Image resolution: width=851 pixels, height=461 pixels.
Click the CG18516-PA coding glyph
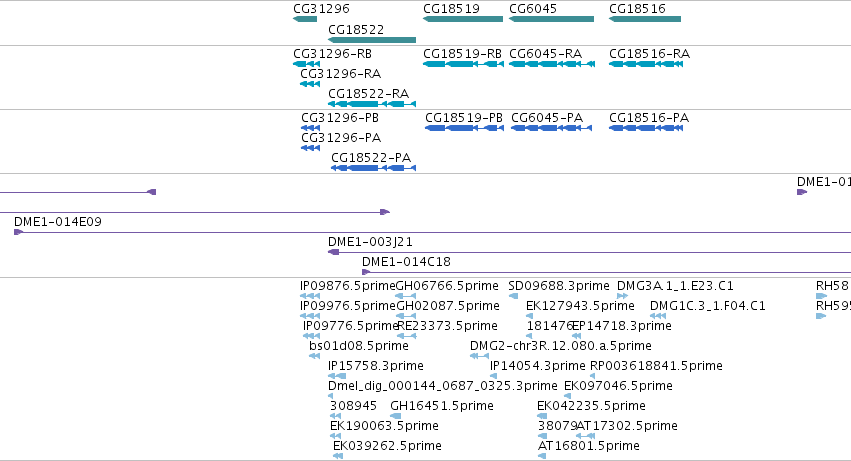coord(645,128)
